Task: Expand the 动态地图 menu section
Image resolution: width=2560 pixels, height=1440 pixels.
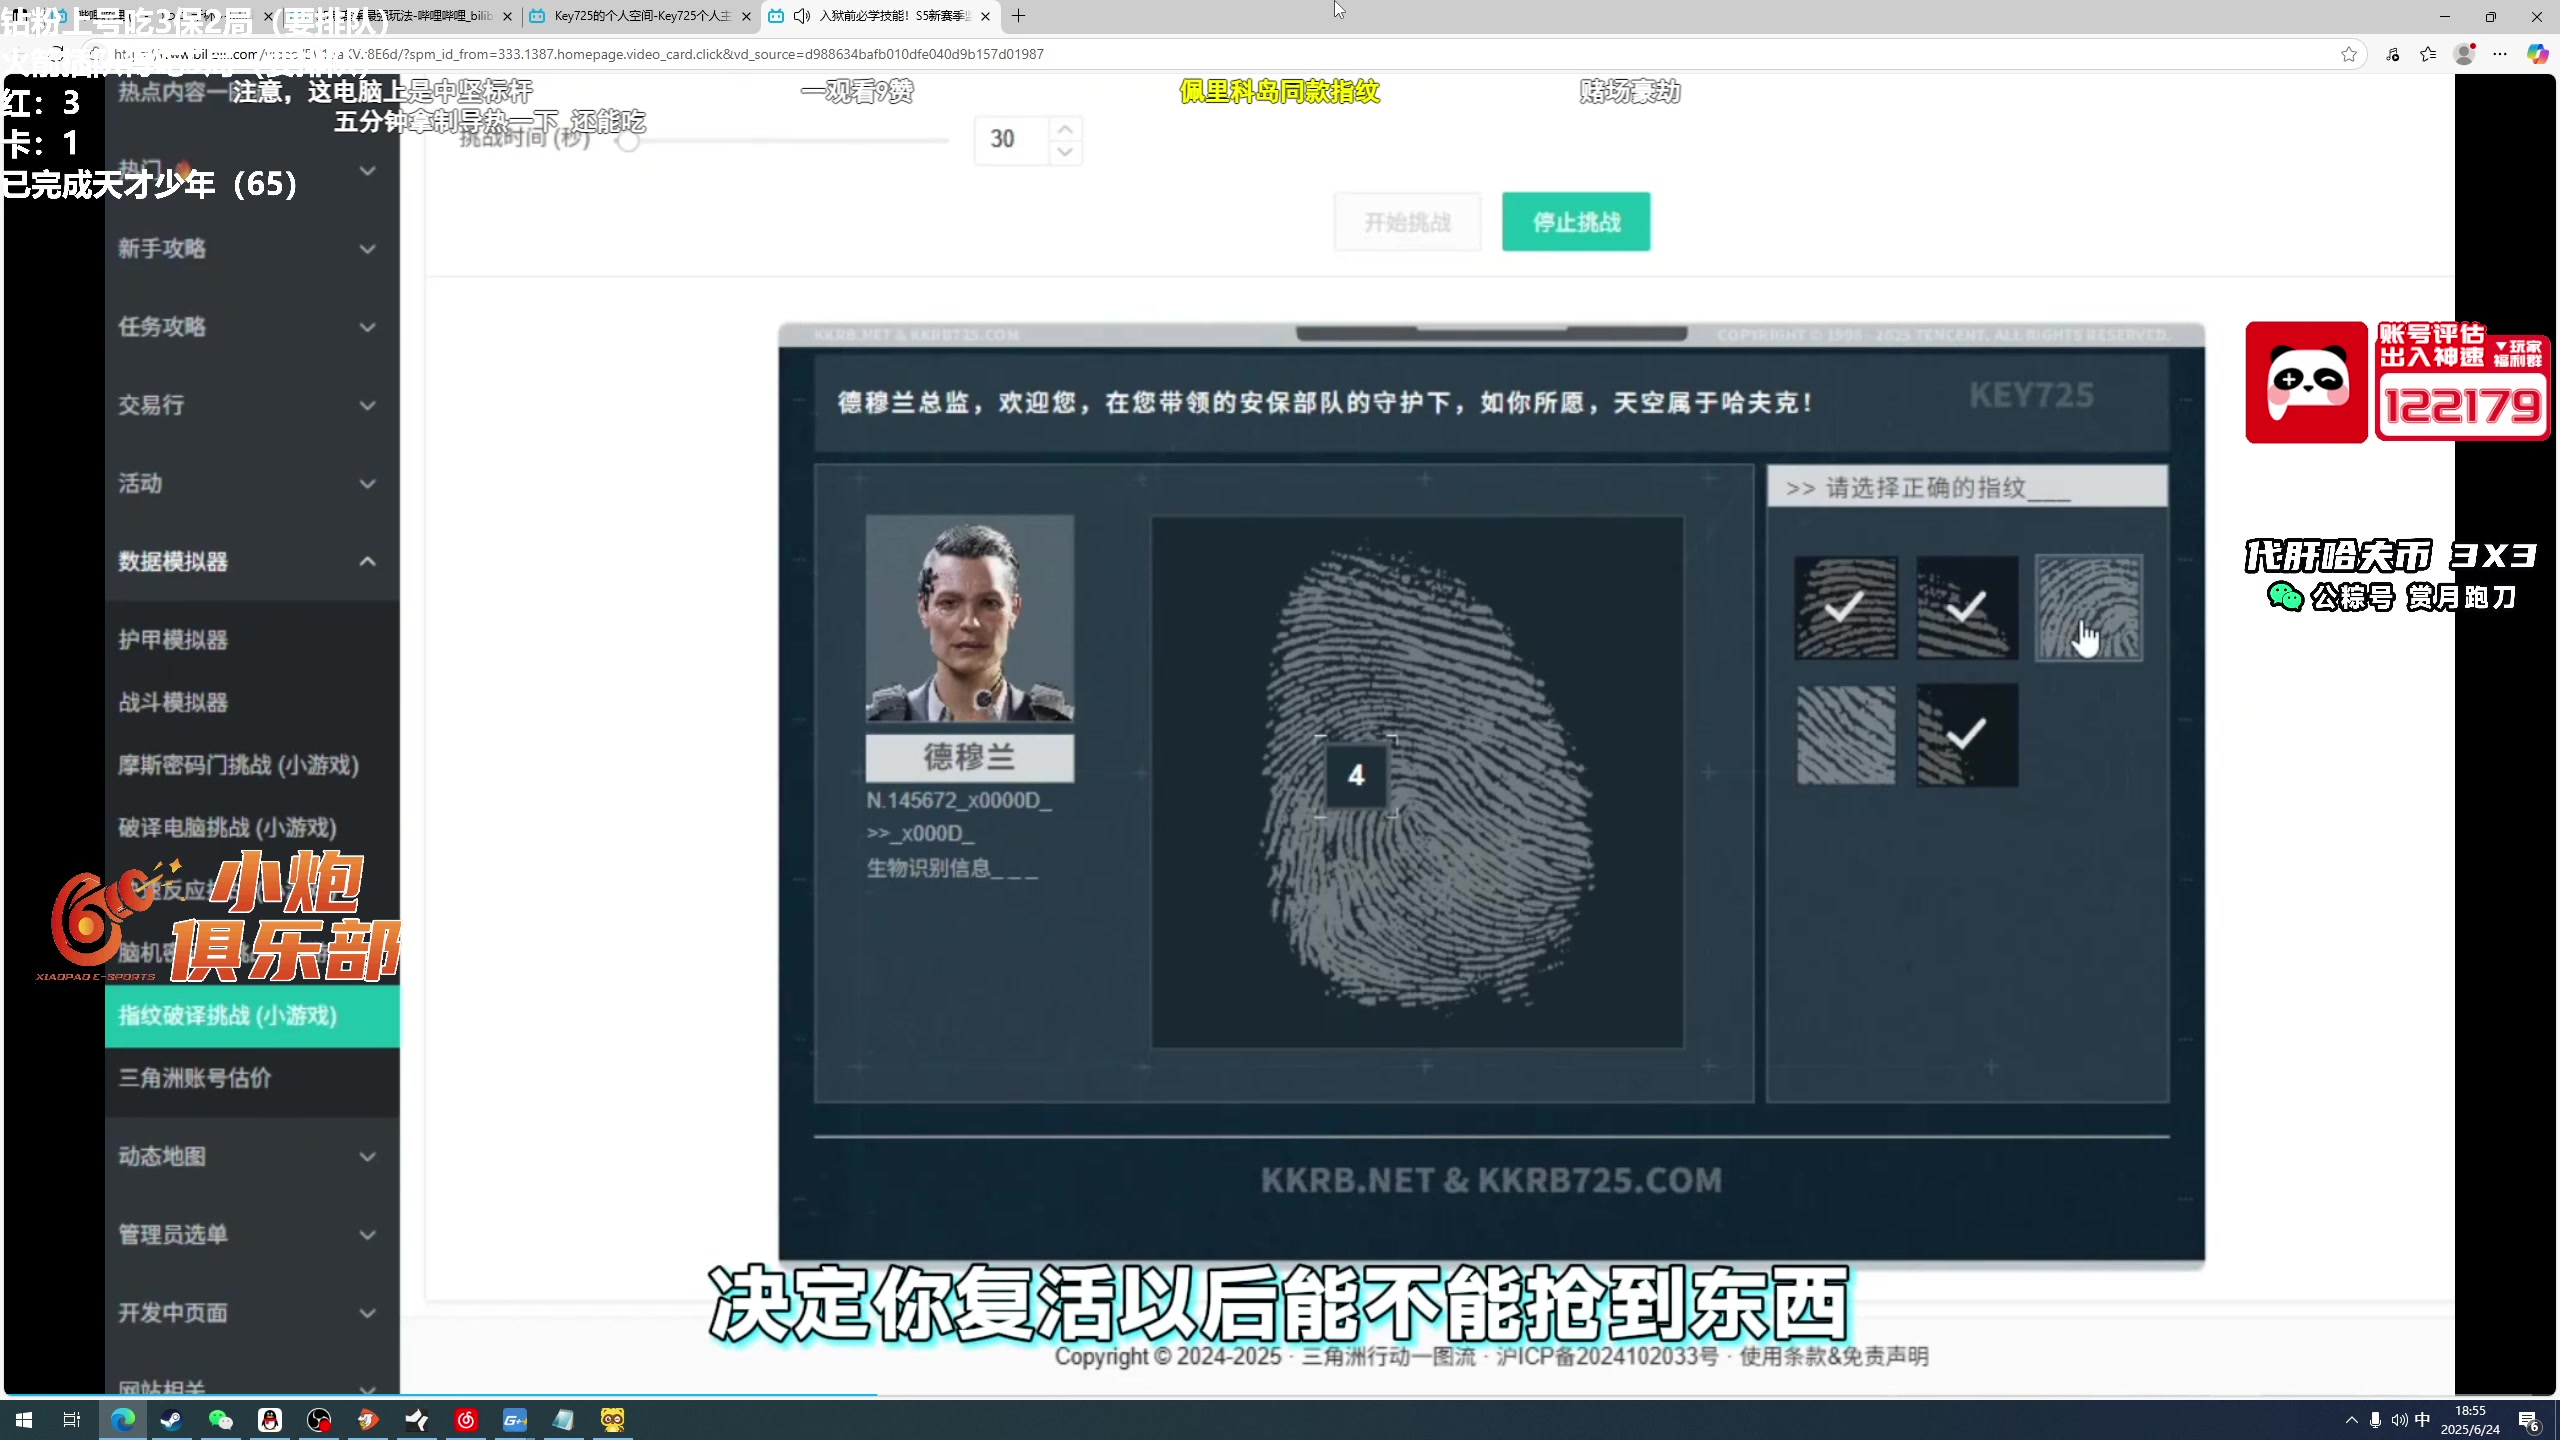Action: 247,1157
